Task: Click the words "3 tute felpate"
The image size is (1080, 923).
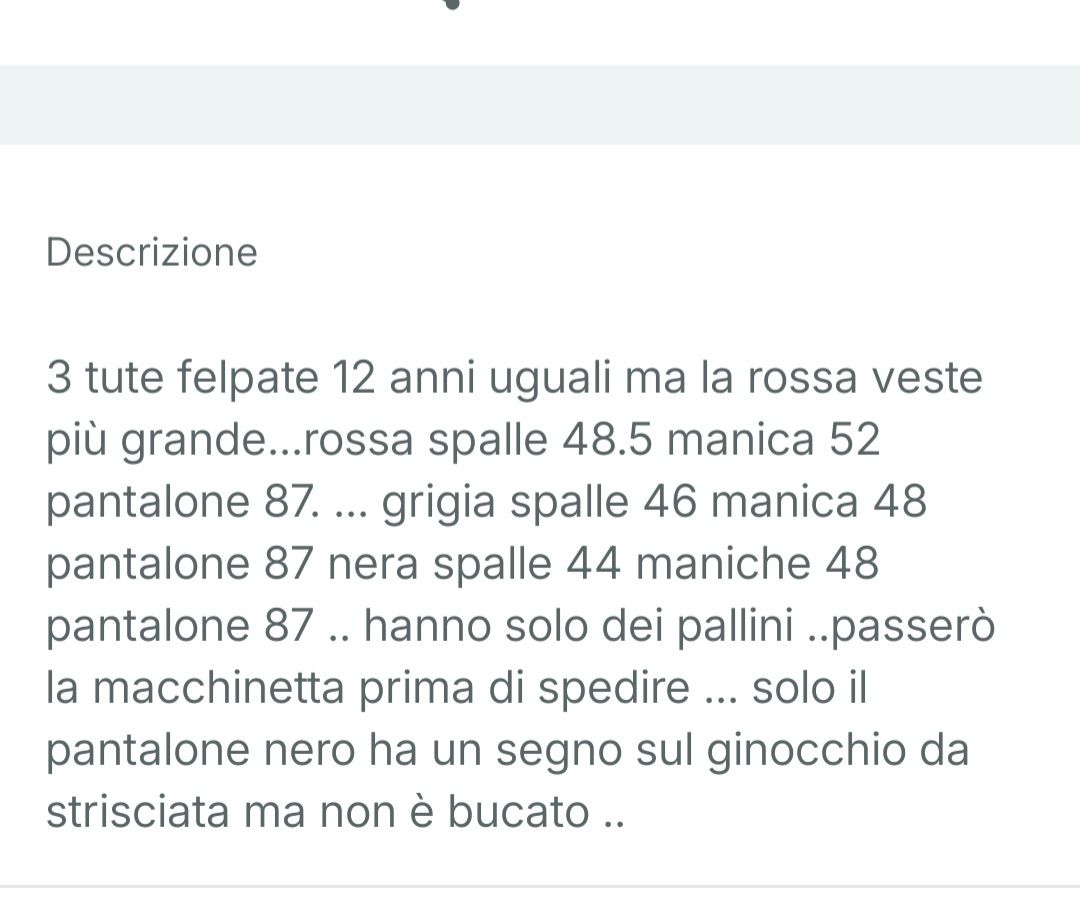Action: [x=182, y=379]
